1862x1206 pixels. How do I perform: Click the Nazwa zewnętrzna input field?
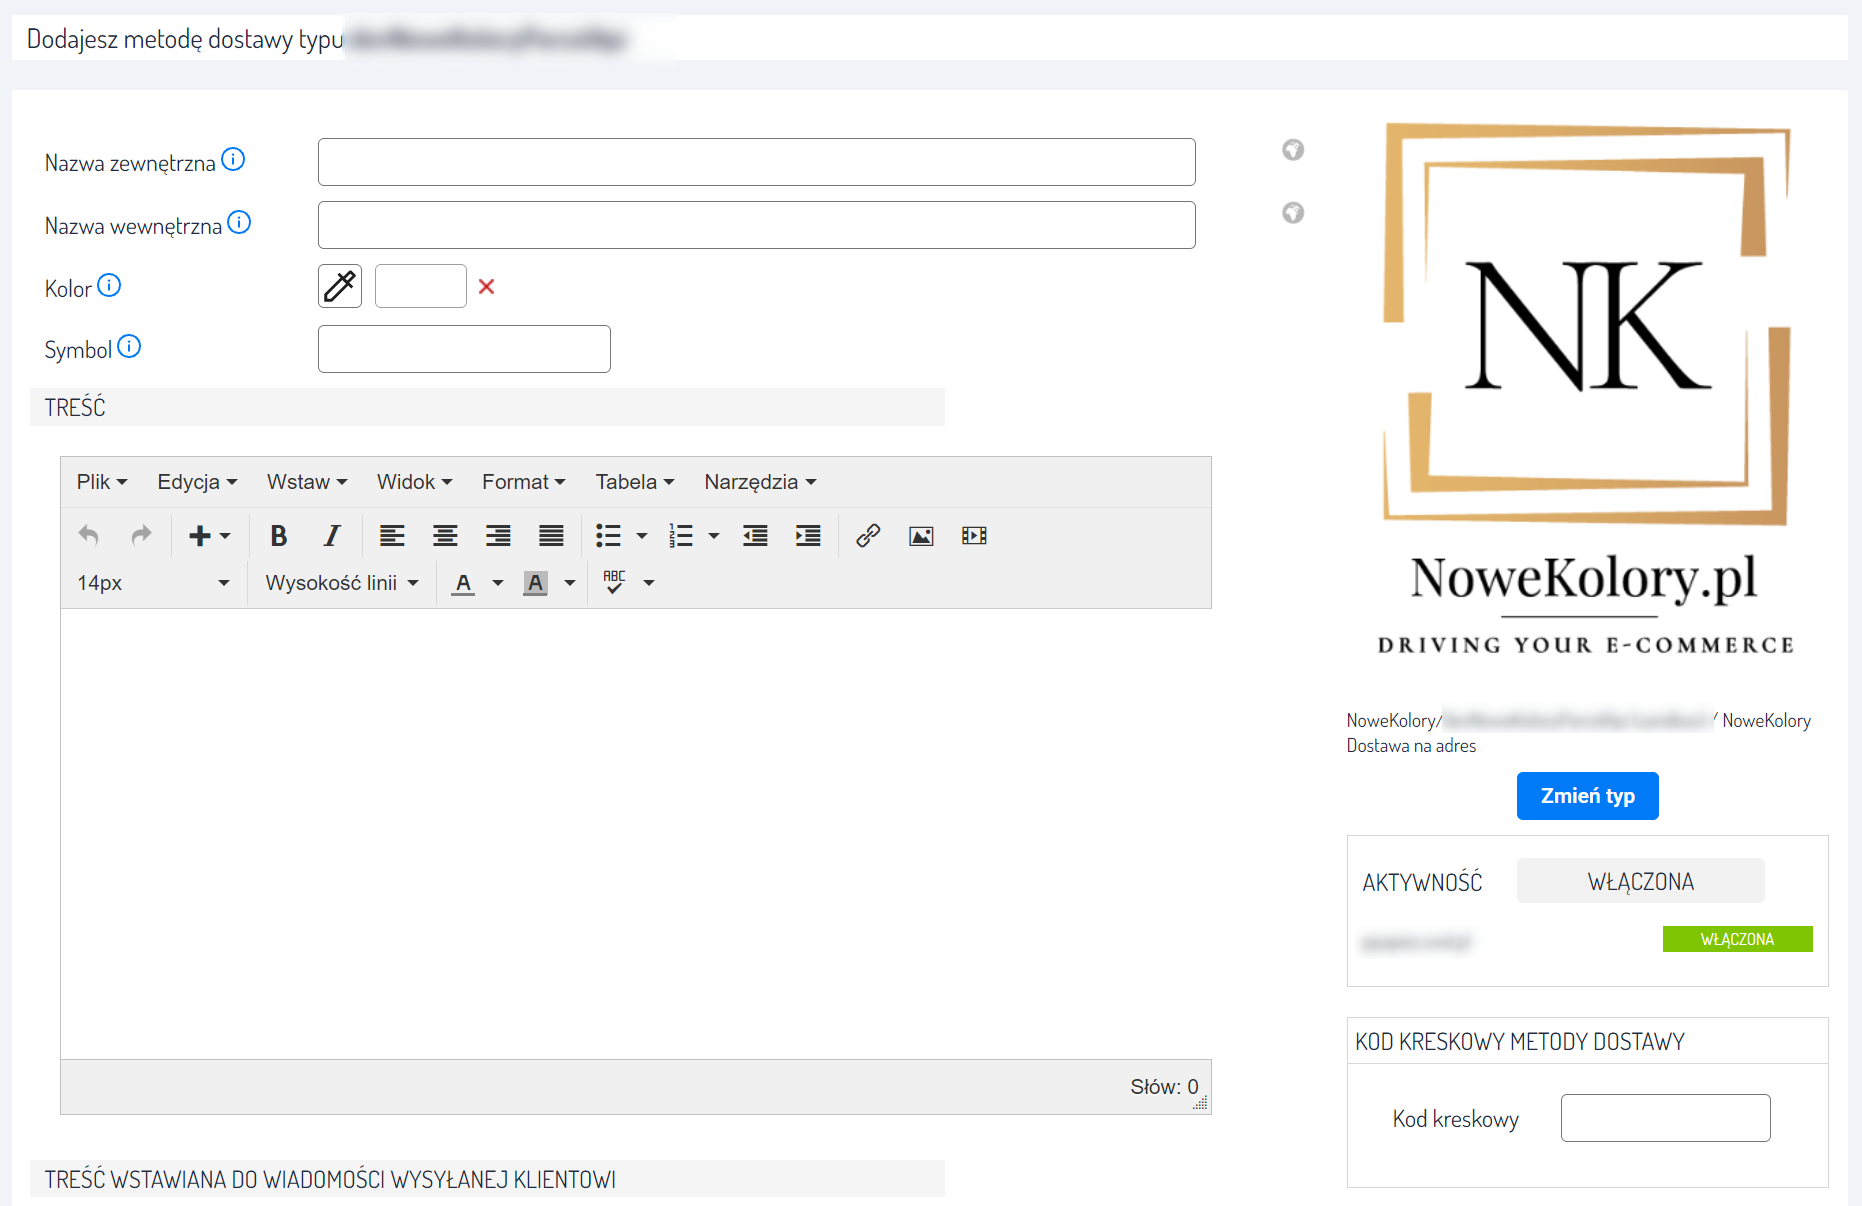point(756,162)
